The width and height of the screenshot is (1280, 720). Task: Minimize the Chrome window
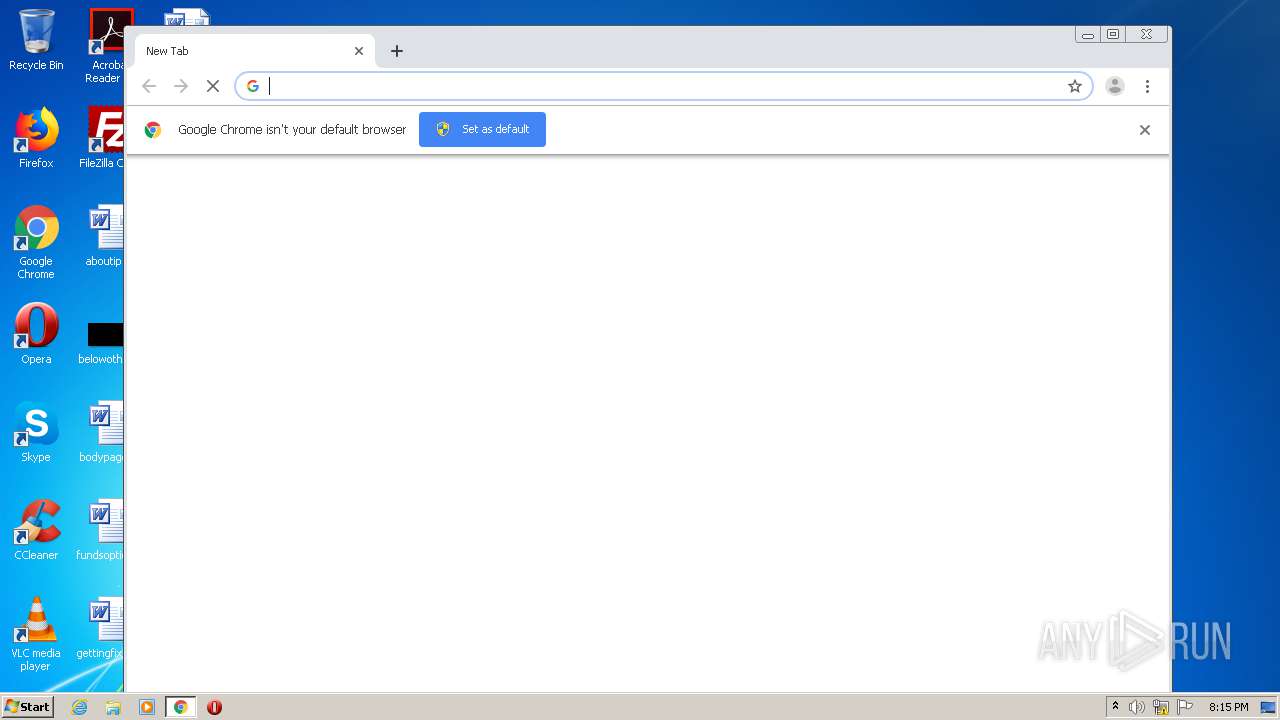1087,35
